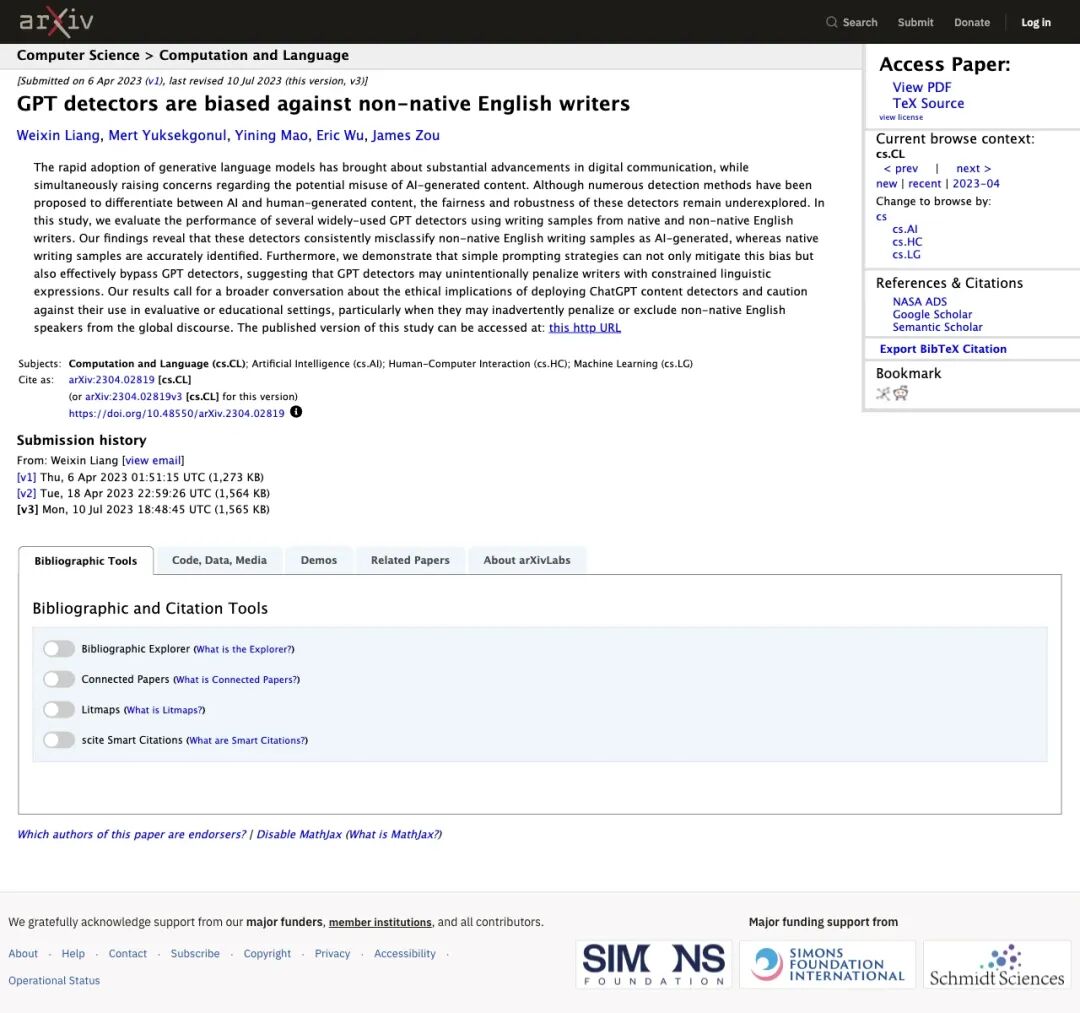
Task: Go to the prev paper
Action: 901,168
